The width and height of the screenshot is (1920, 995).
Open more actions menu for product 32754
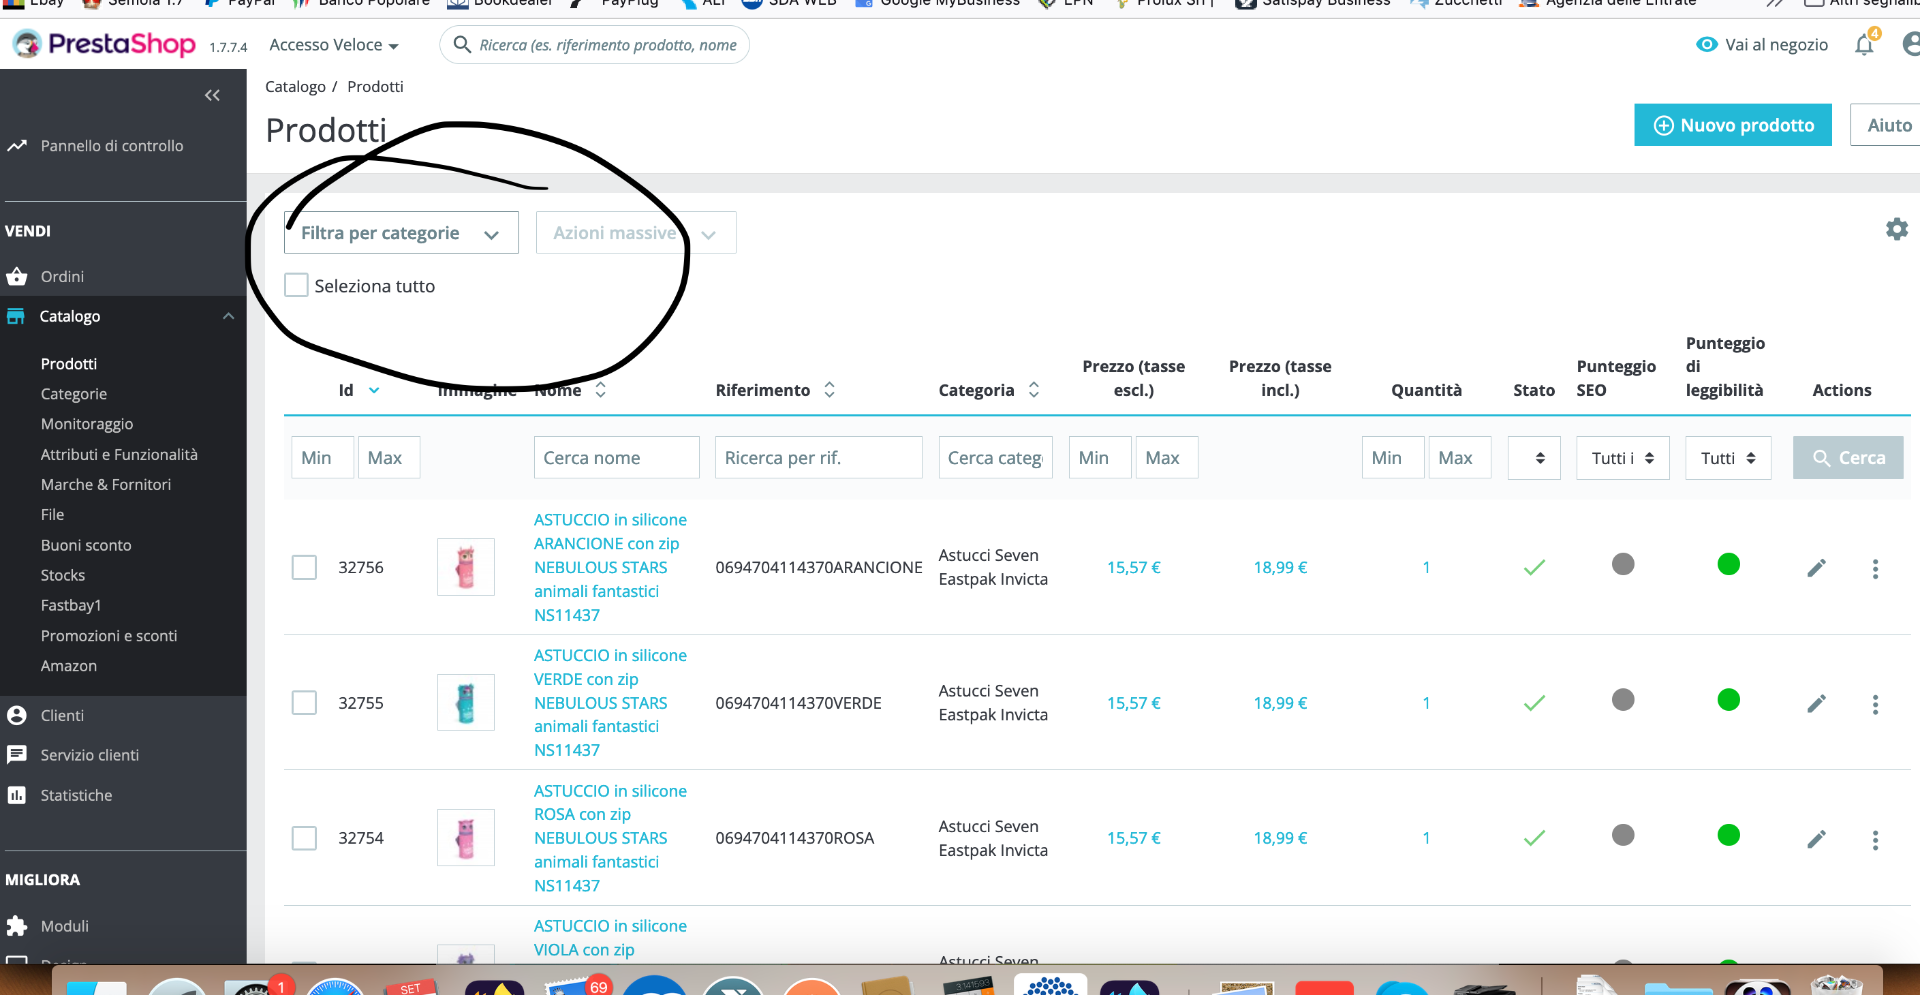(x=1875, y=840)
